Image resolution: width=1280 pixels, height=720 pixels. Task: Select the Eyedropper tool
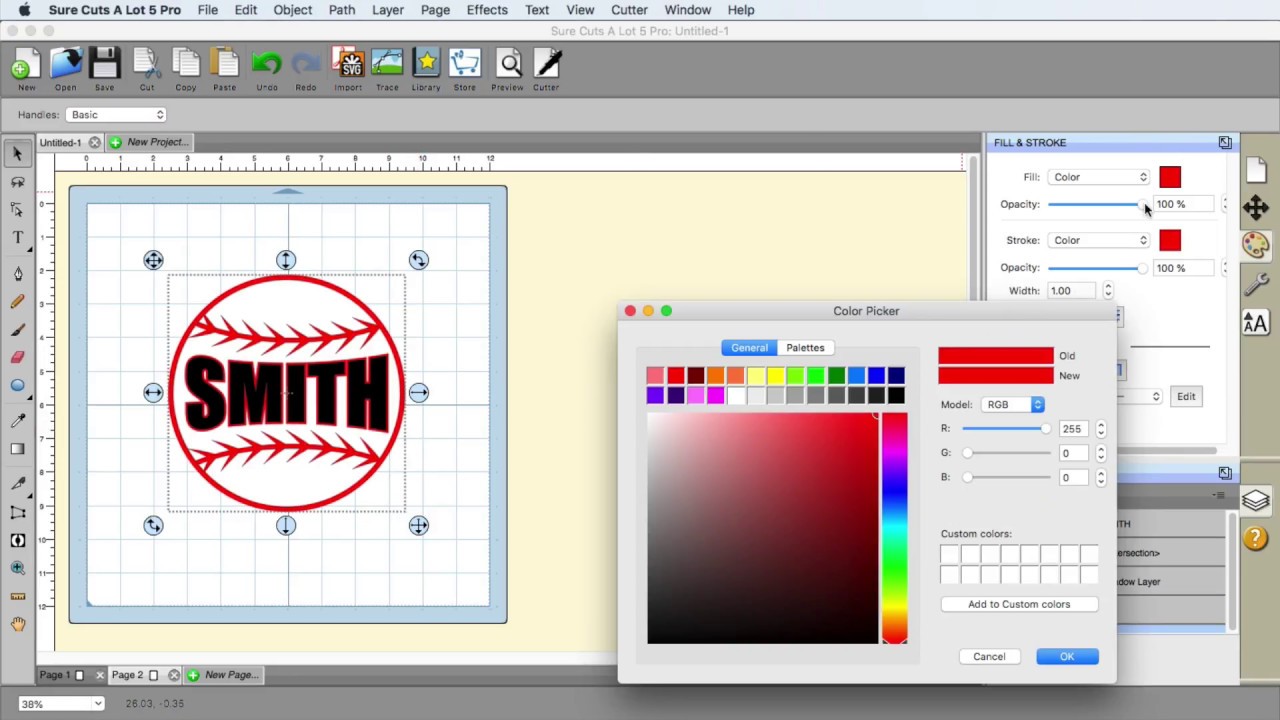(x=17, y=421)
